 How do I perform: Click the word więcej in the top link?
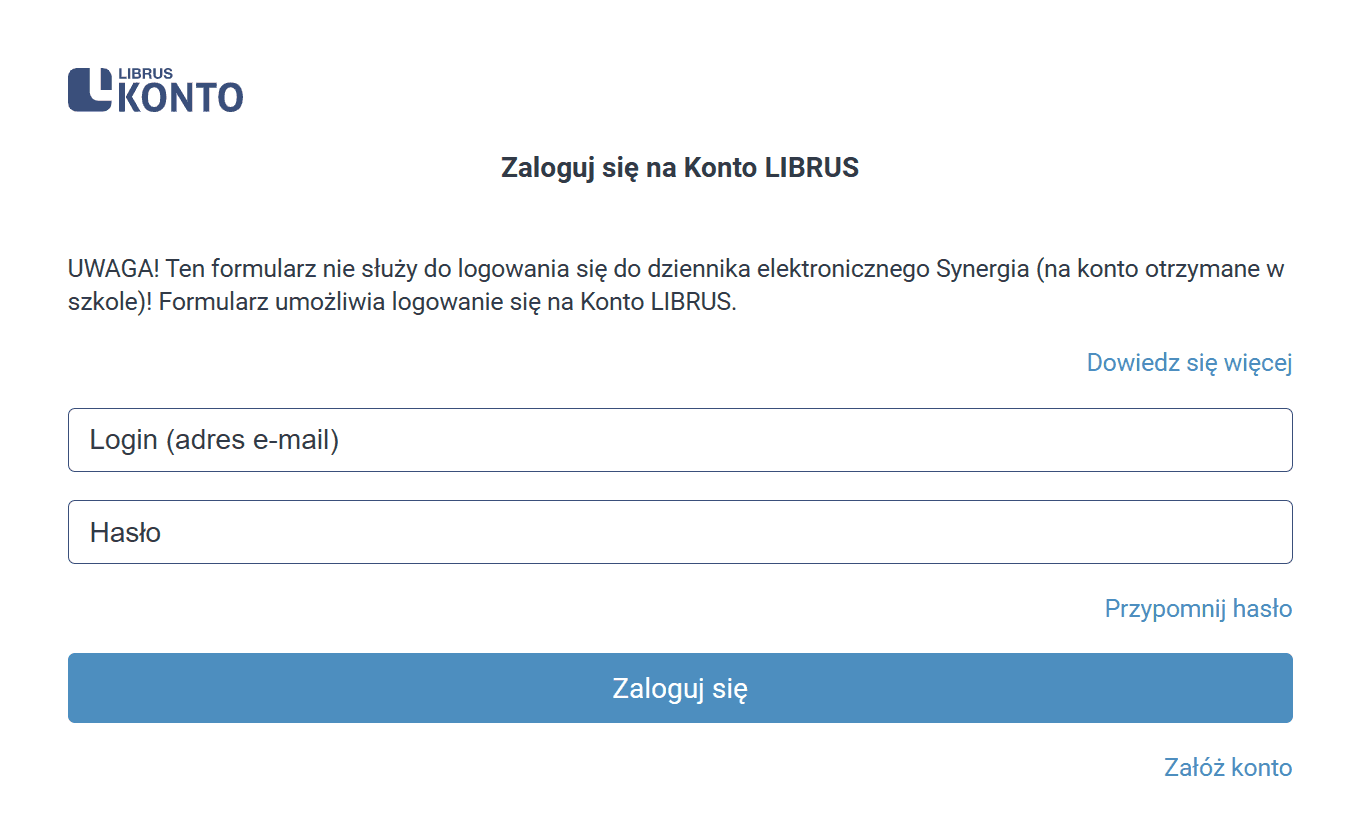pos(1258,362)
